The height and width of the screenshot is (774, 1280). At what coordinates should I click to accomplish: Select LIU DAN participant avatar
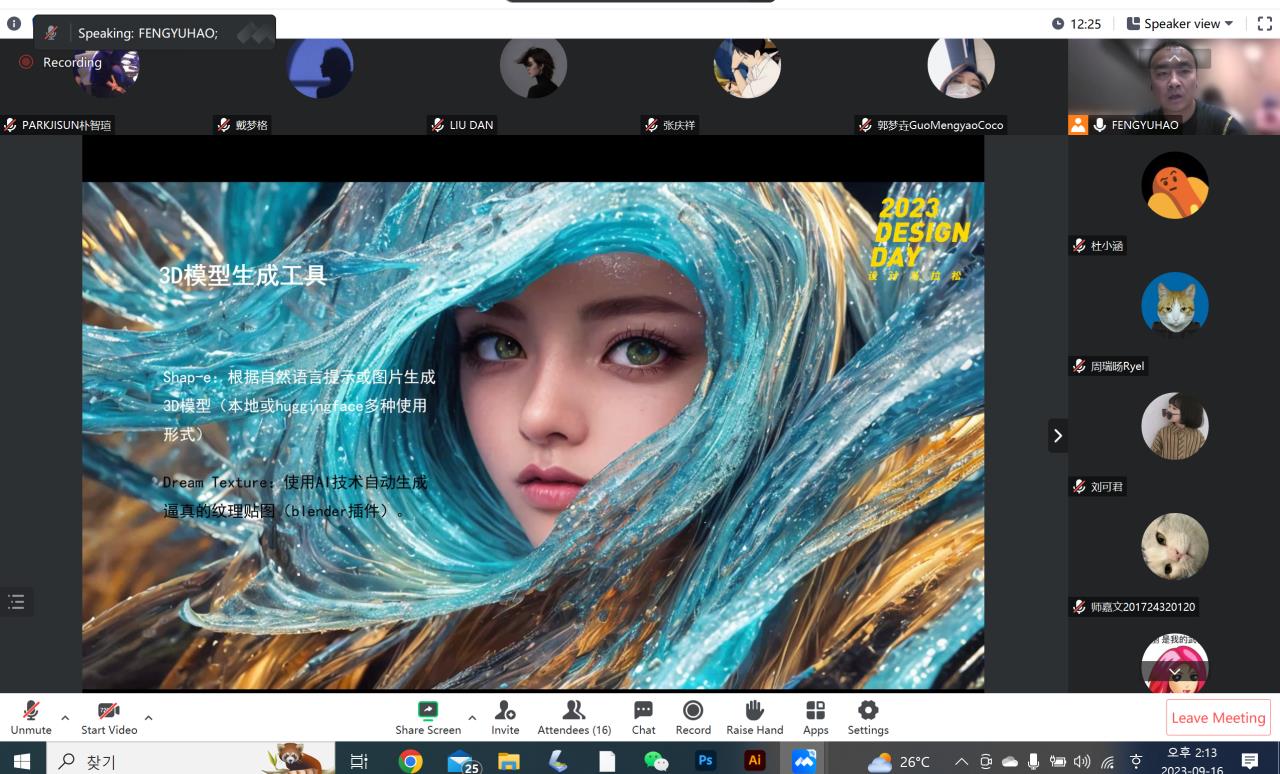coord(533,68)
